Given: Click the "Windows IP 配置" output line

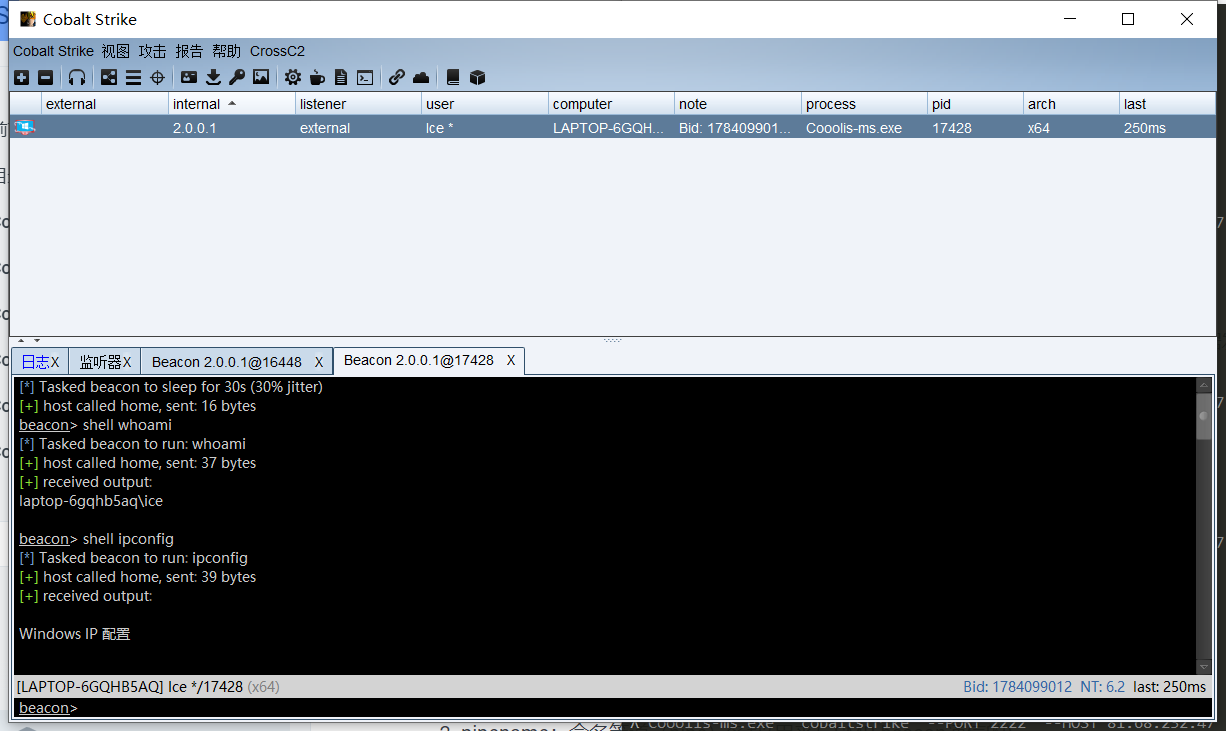Looking at the screenshot, I should point(75,634).
